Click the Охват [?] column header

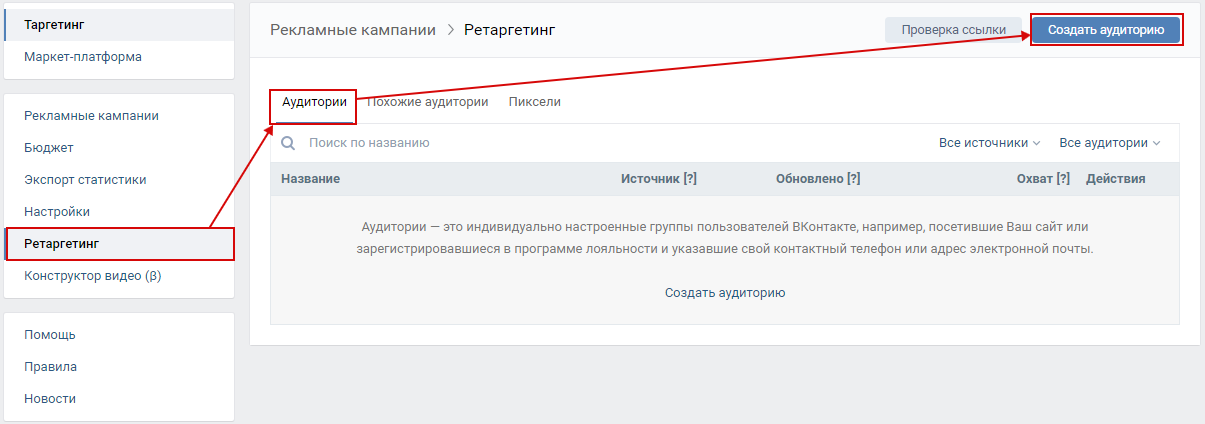[1043, 179]
